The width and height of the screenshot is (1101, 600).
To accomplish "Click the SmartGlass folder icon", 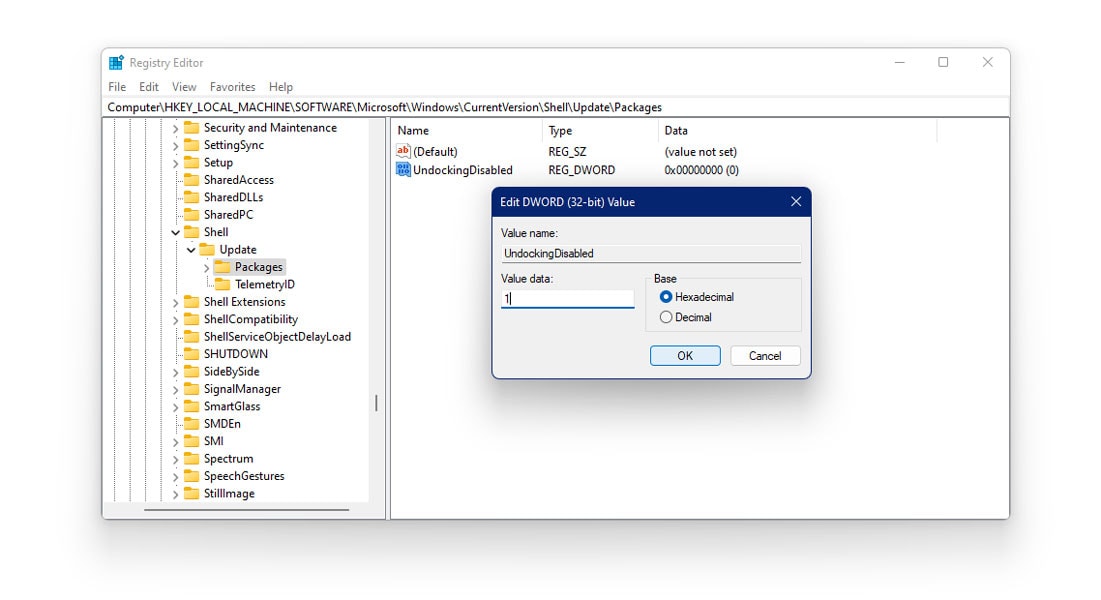I will coord(192,406).
